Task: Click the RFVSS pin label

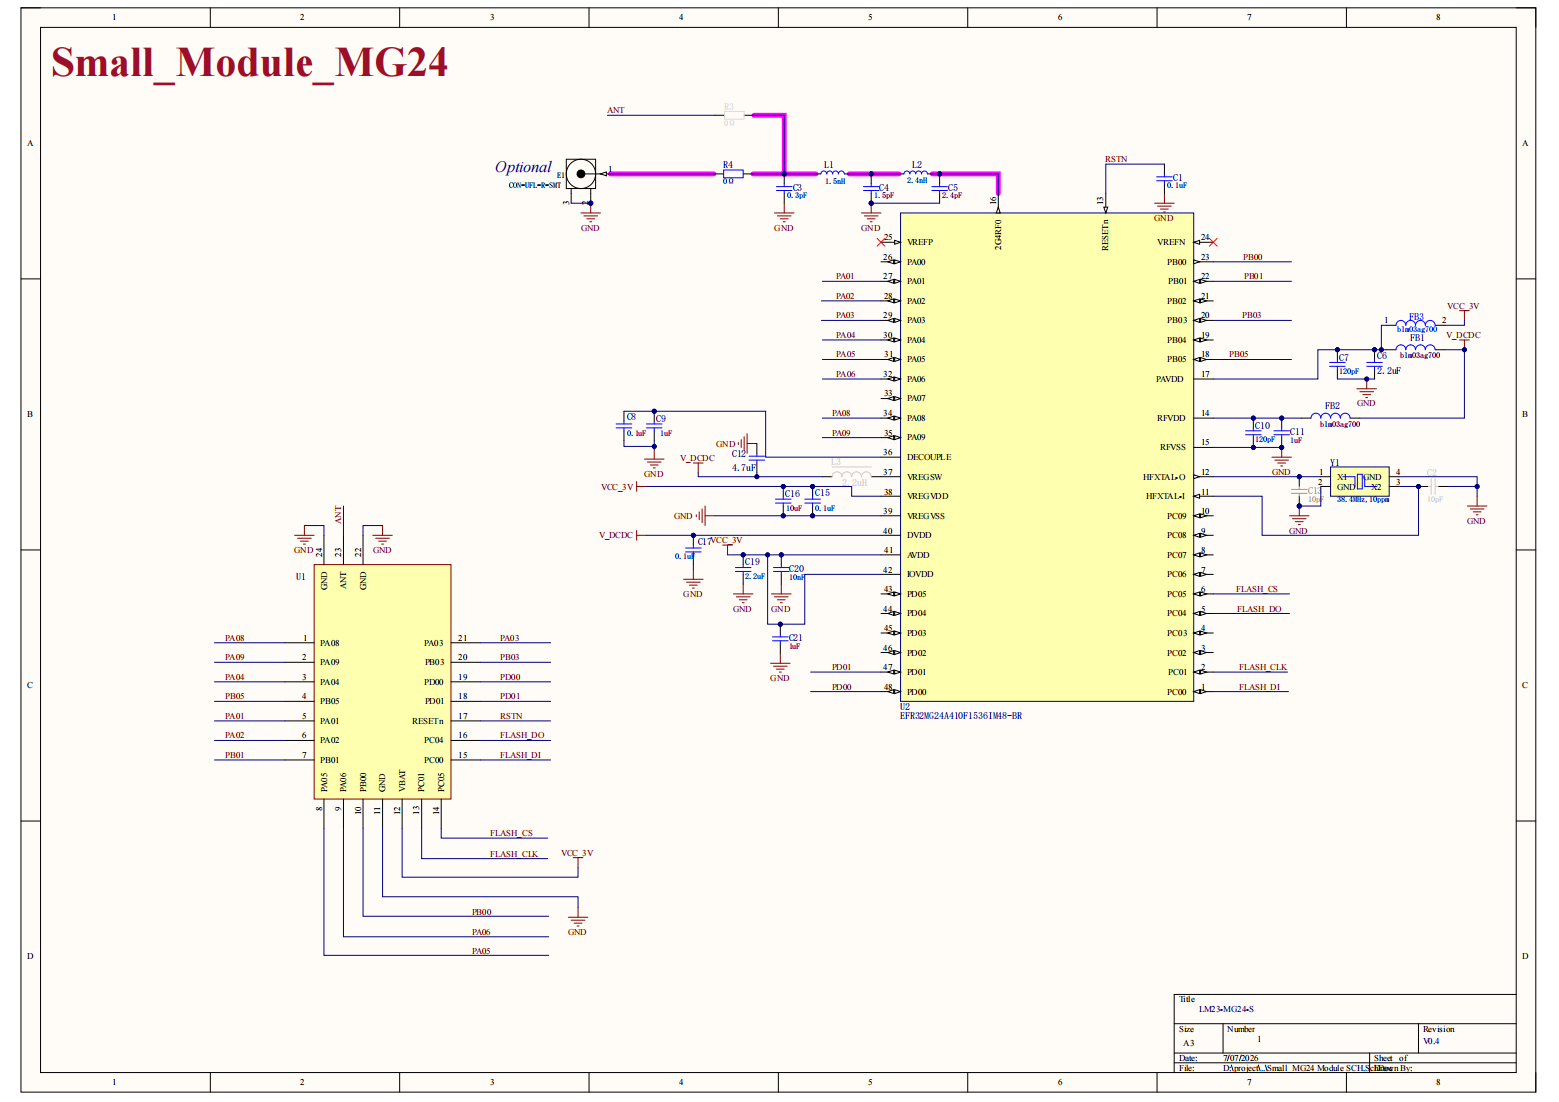Action: click(1172, 447)
